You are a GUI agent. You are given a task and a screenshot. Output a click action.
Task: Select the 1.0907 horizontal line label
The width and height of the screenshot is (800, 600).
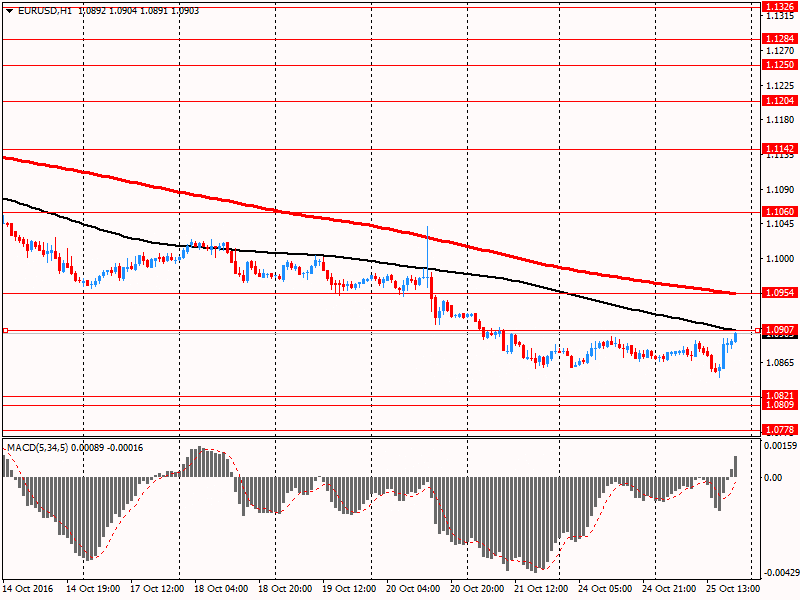[x=780, y=330]
